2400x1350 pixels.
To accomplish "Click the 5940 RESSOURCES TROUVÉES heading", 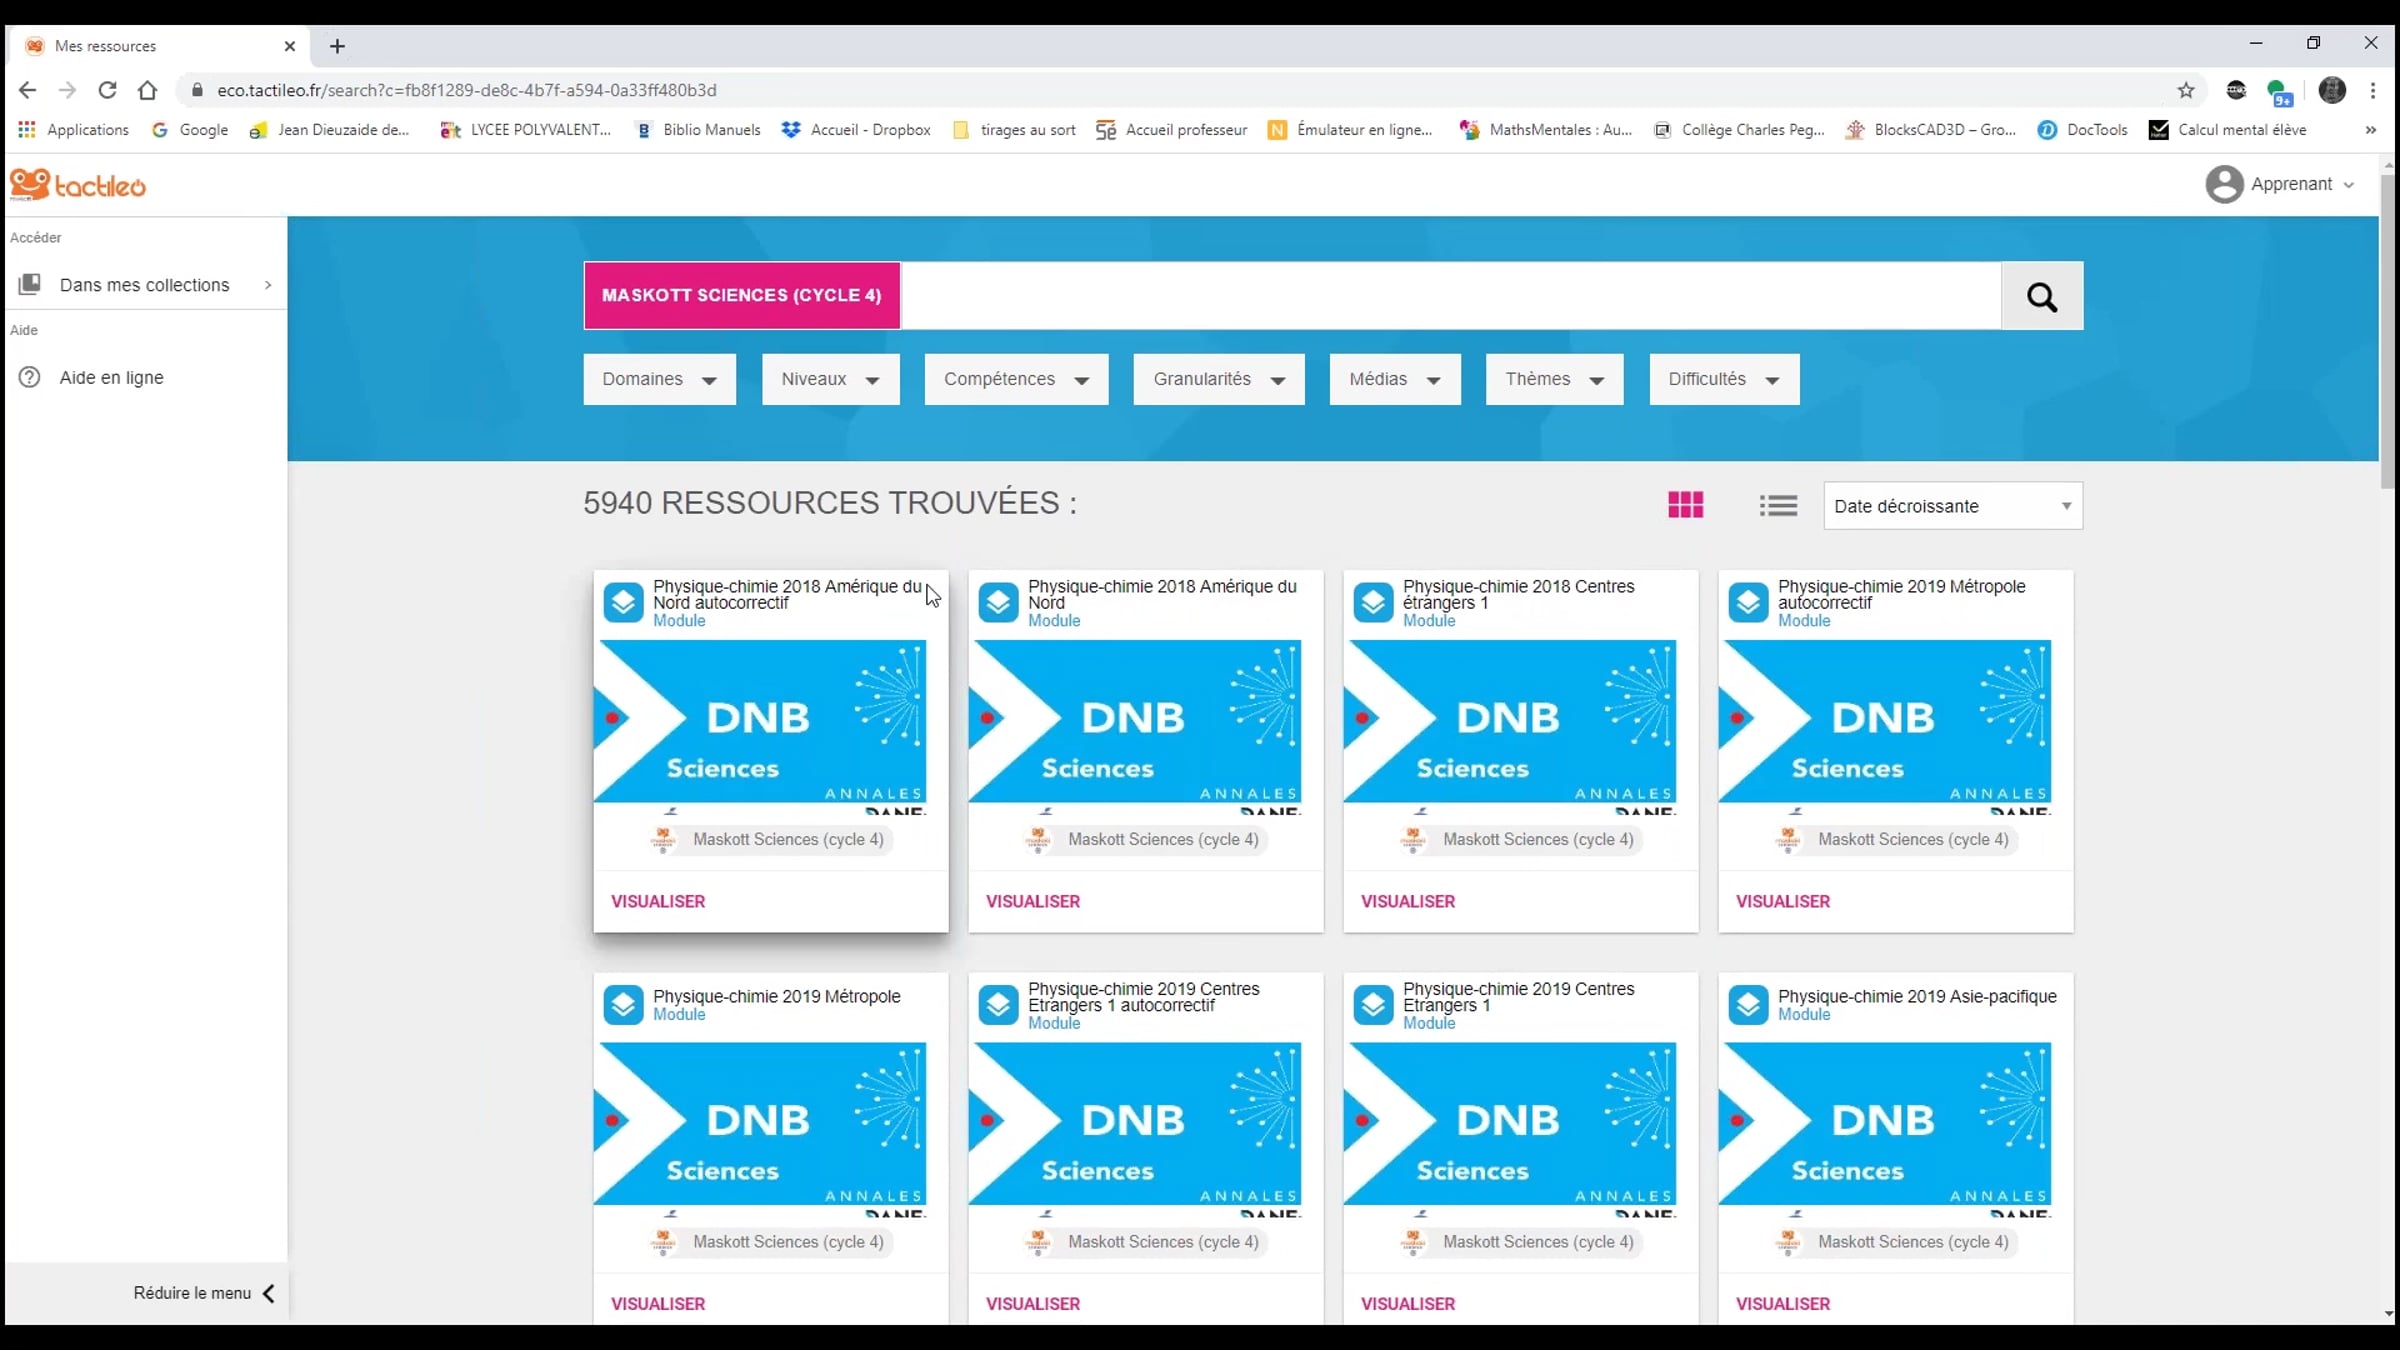I will 830,503.
